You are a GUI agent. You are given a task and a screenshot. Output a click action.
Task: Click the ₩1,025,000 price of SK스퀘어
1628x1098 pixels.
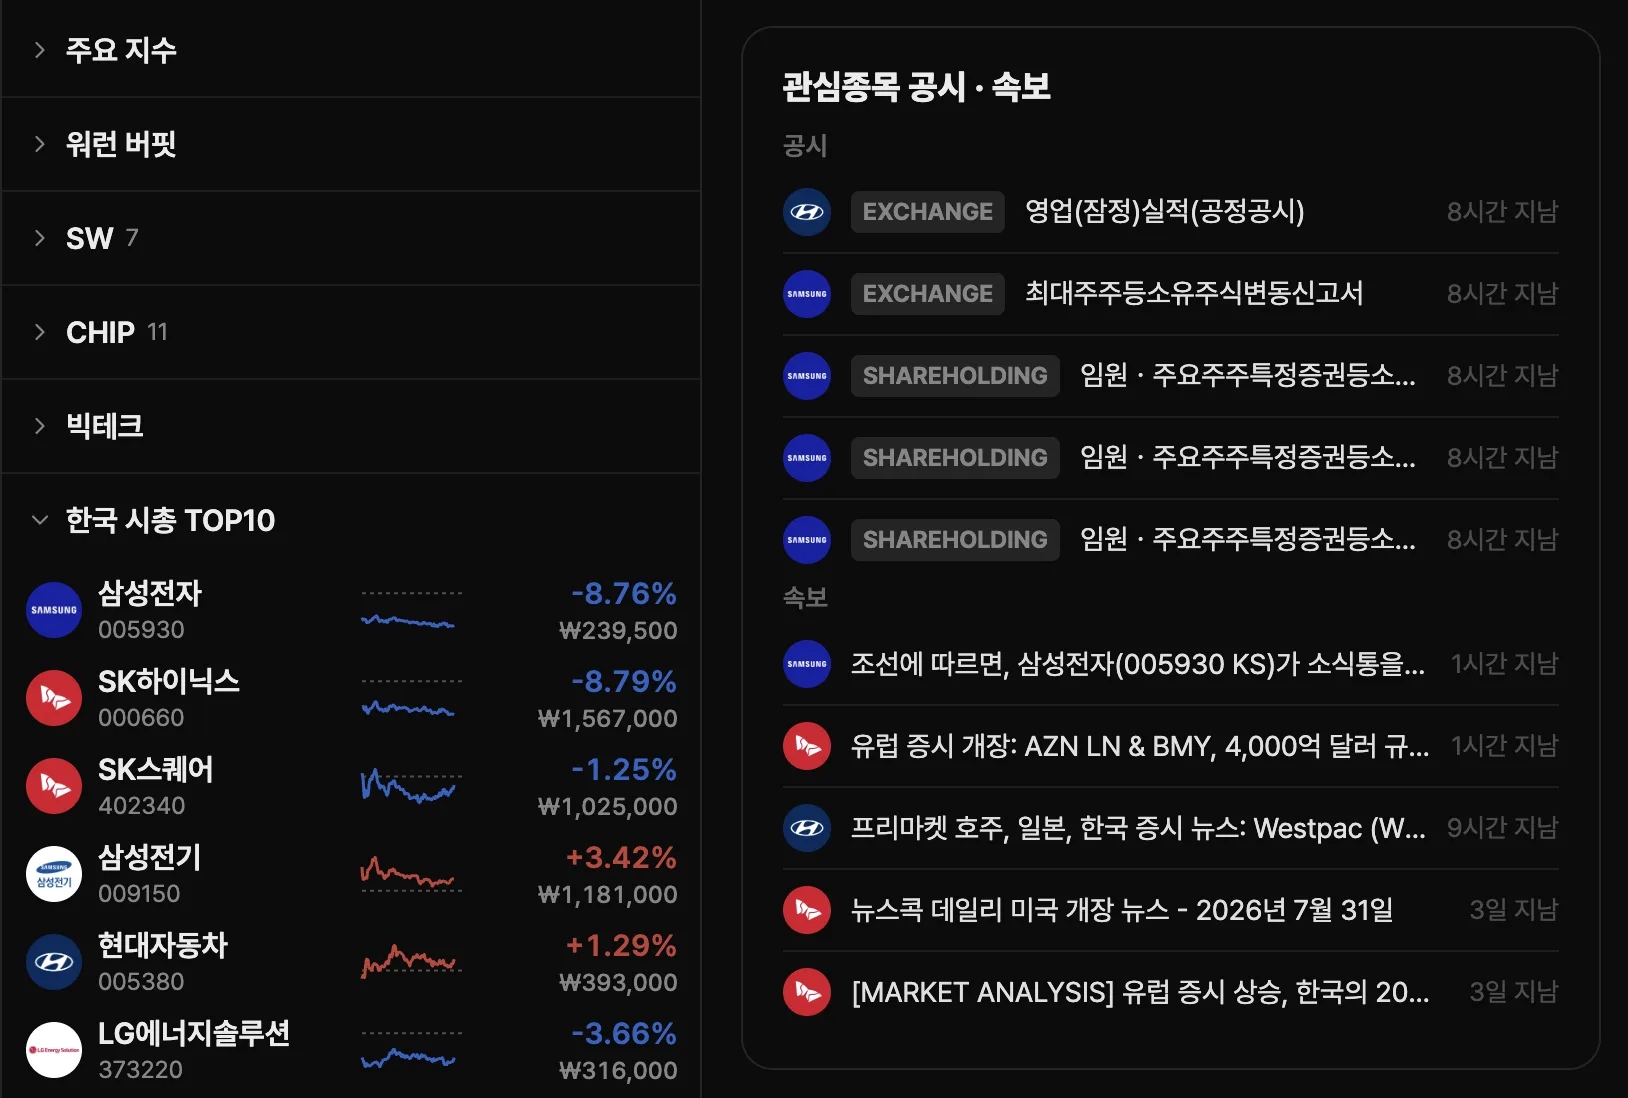(x=607, y=807)
